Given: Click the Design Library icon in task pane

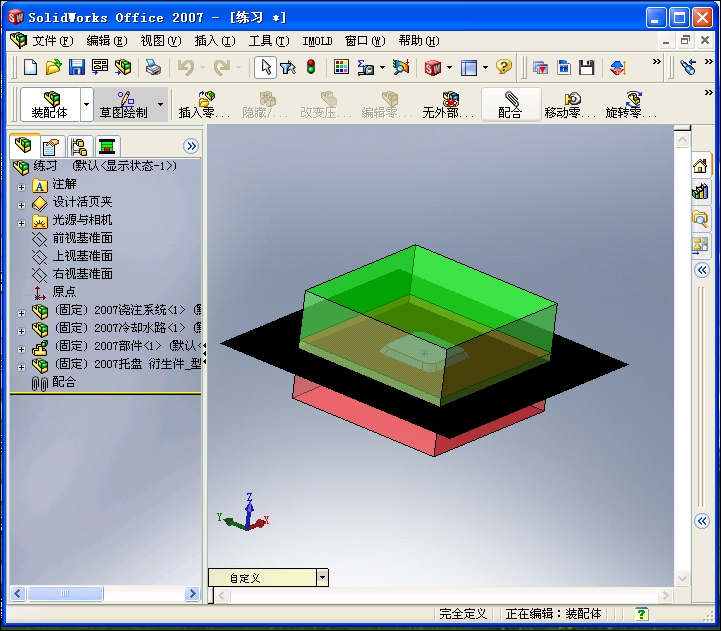Looking at the screenshot, I should 701,191.
